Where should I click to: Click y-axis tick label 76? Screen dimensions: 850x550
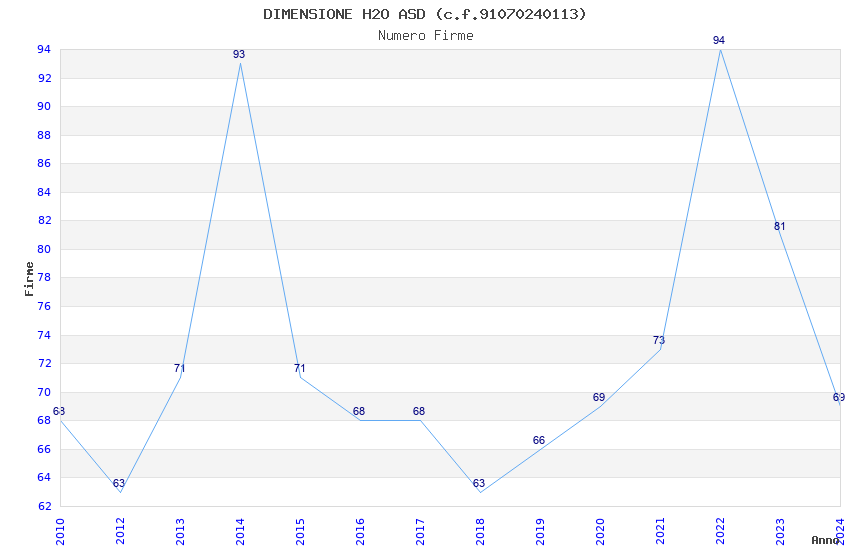(x=44, y=306)
